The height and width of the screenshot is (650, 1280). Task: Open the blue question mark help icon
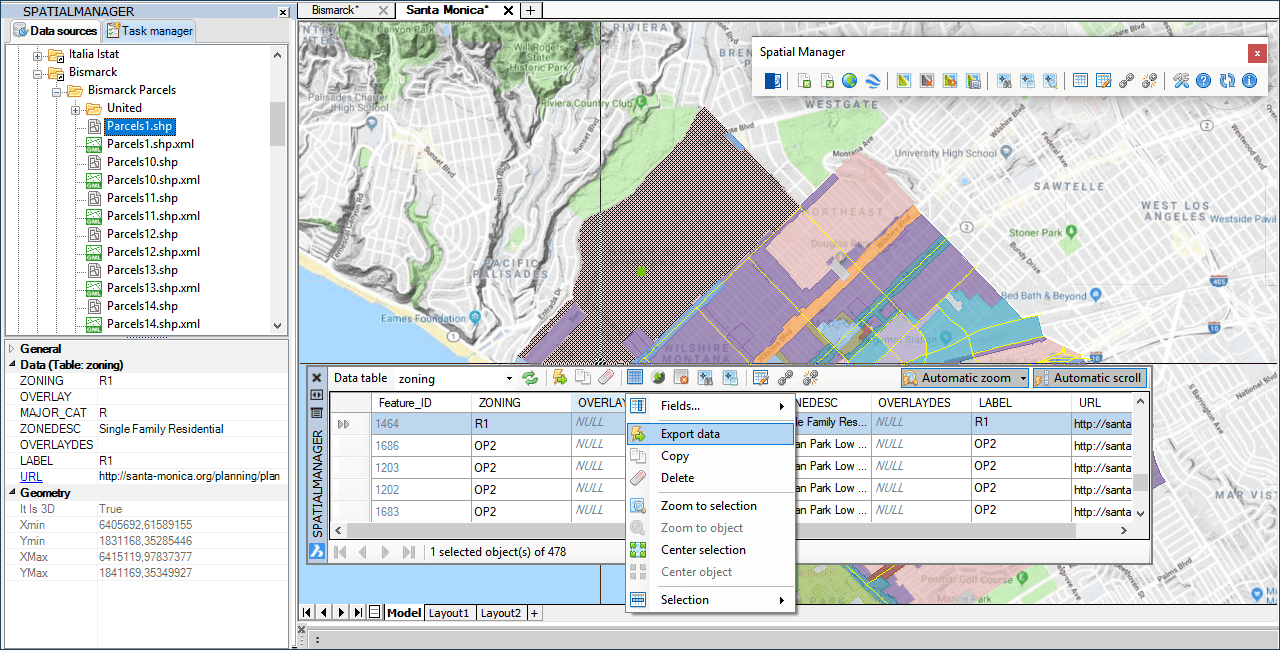tap(1204, 81)
